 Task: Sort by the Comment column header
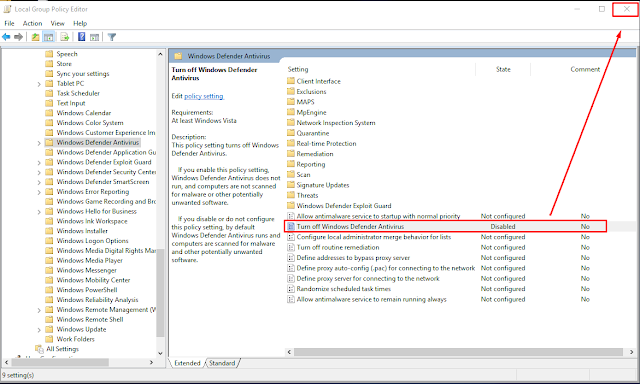point(585,69)
